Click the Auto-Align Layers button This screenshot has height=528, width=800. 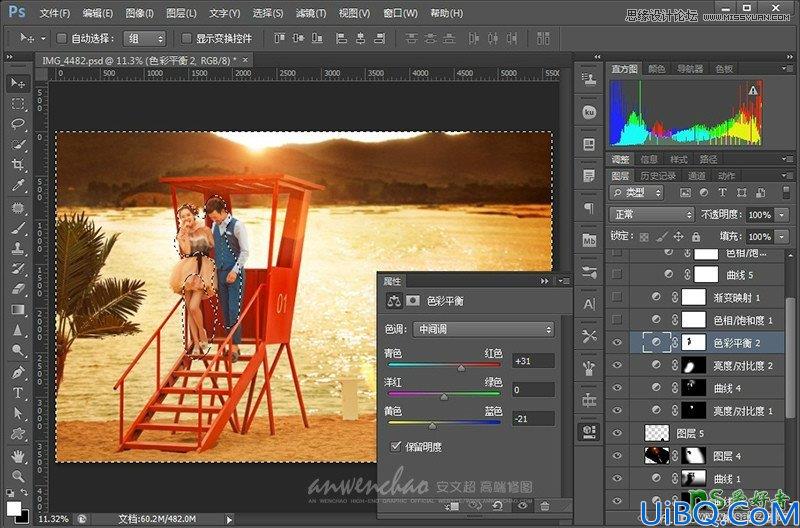point(543,38)
